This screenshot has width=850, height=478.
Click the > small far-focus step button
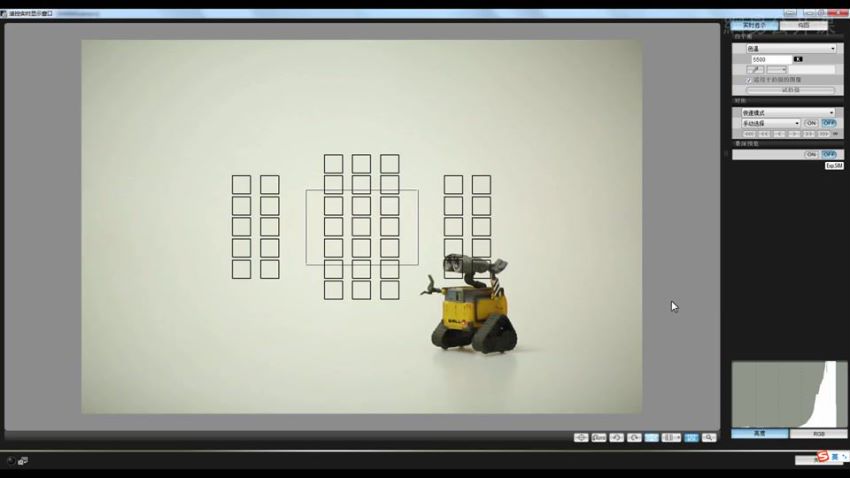(x=794, y=134)
